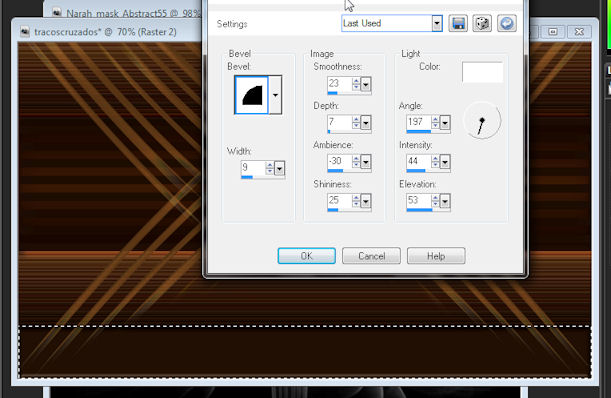Click the Angle value field showing 197
Image resolution: width=611 pixels, height=398 pixels.
click(419, 122)
